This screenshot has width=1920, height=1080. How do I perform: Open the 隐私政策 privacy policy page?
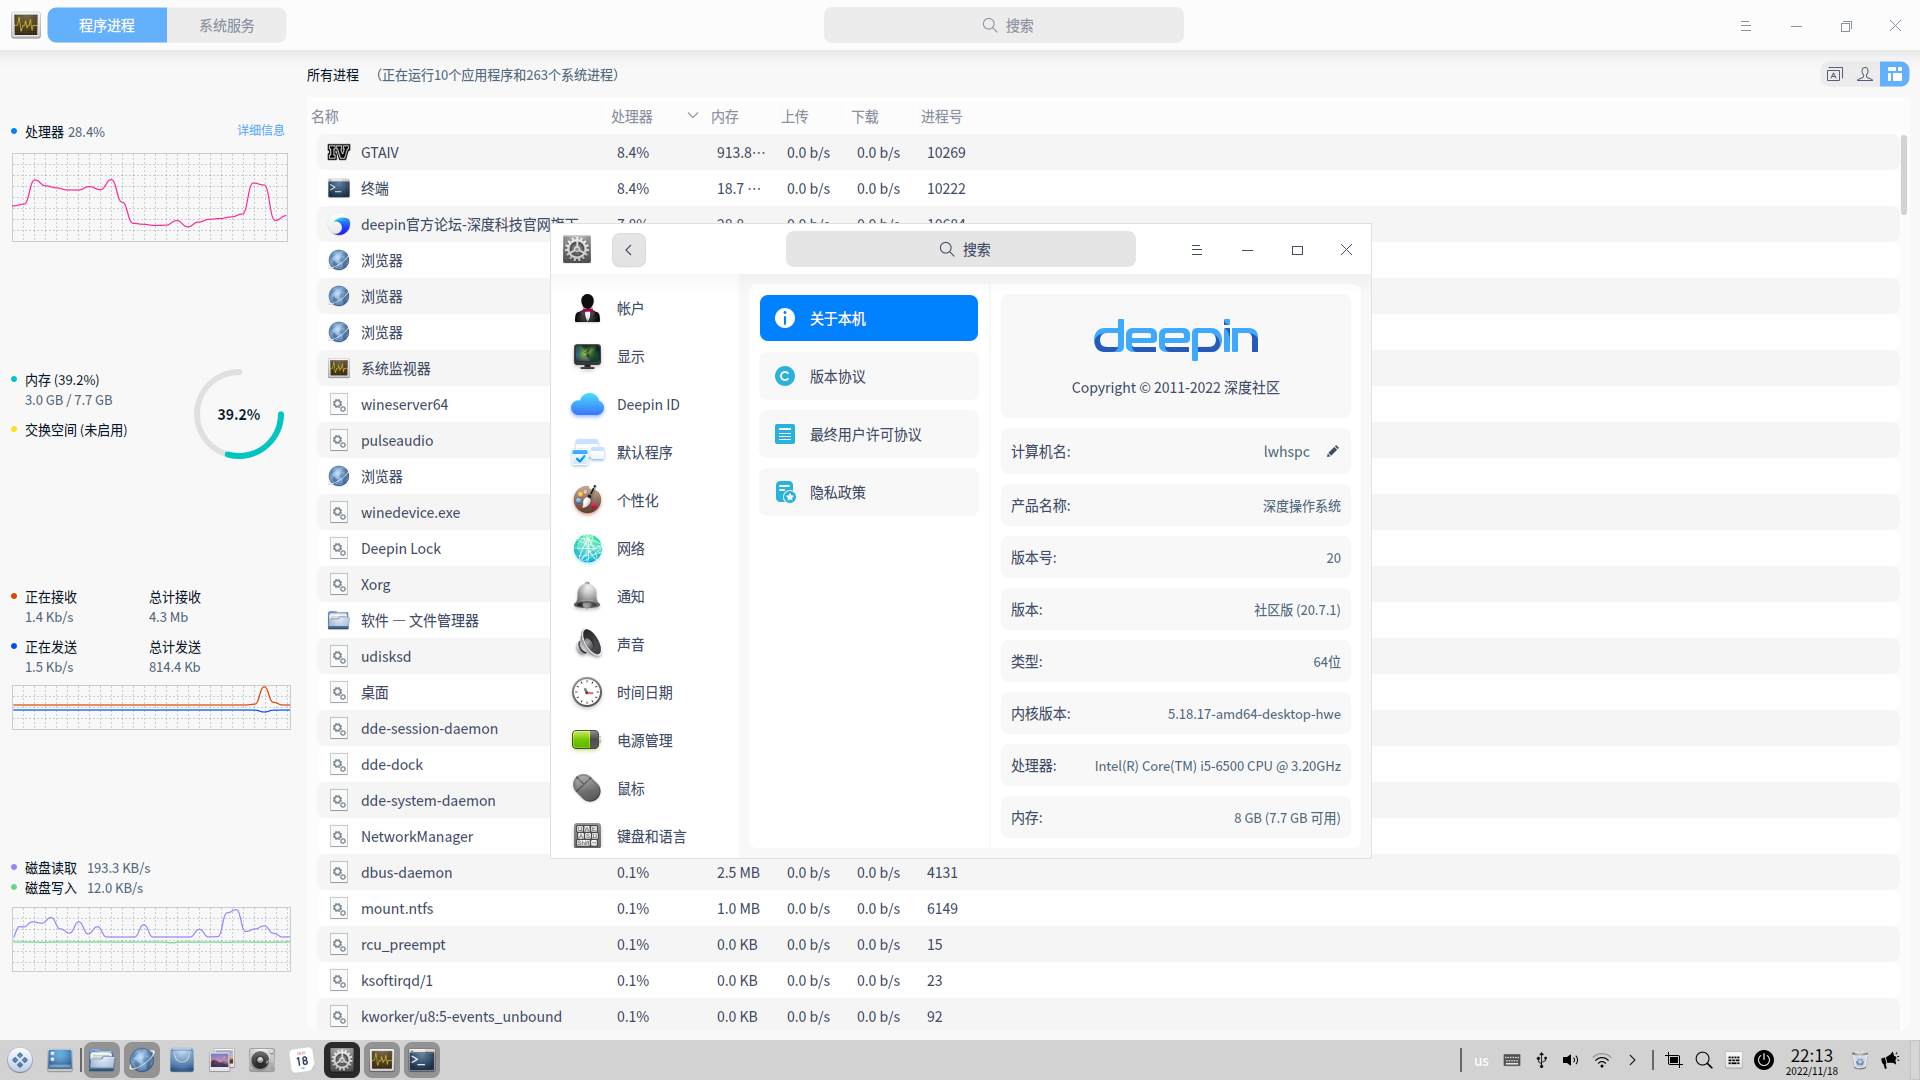point(868,492)
